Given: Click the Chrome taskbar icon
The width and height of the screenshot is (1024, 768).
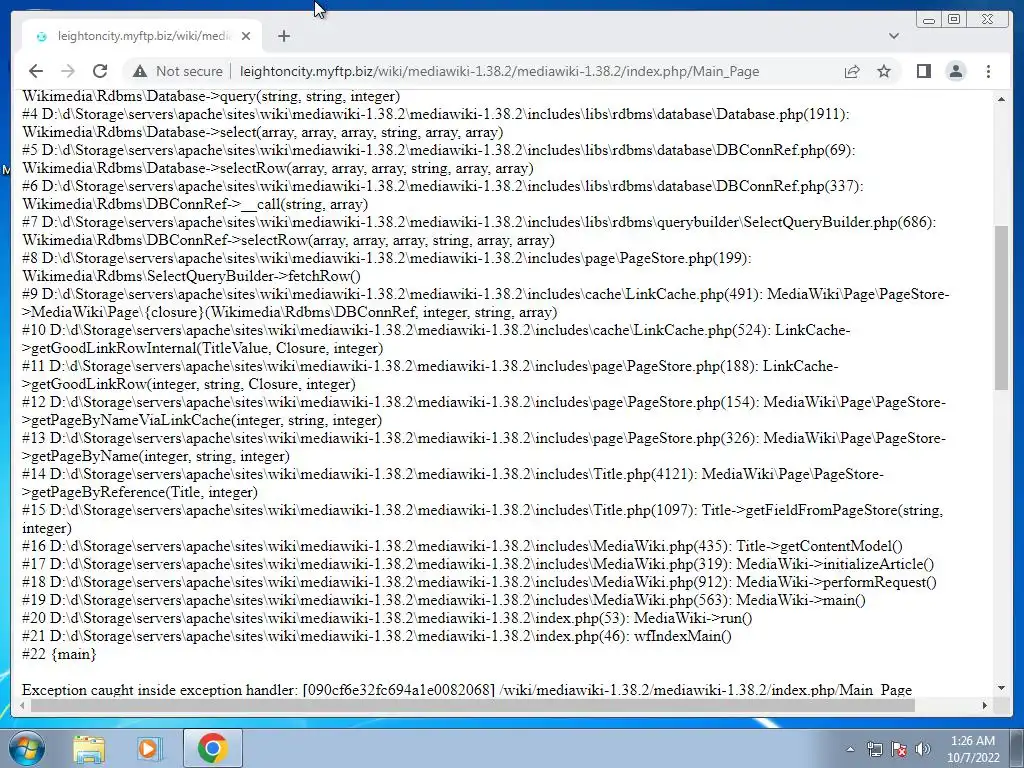Looking at the screenshot, I should [212, 748].
